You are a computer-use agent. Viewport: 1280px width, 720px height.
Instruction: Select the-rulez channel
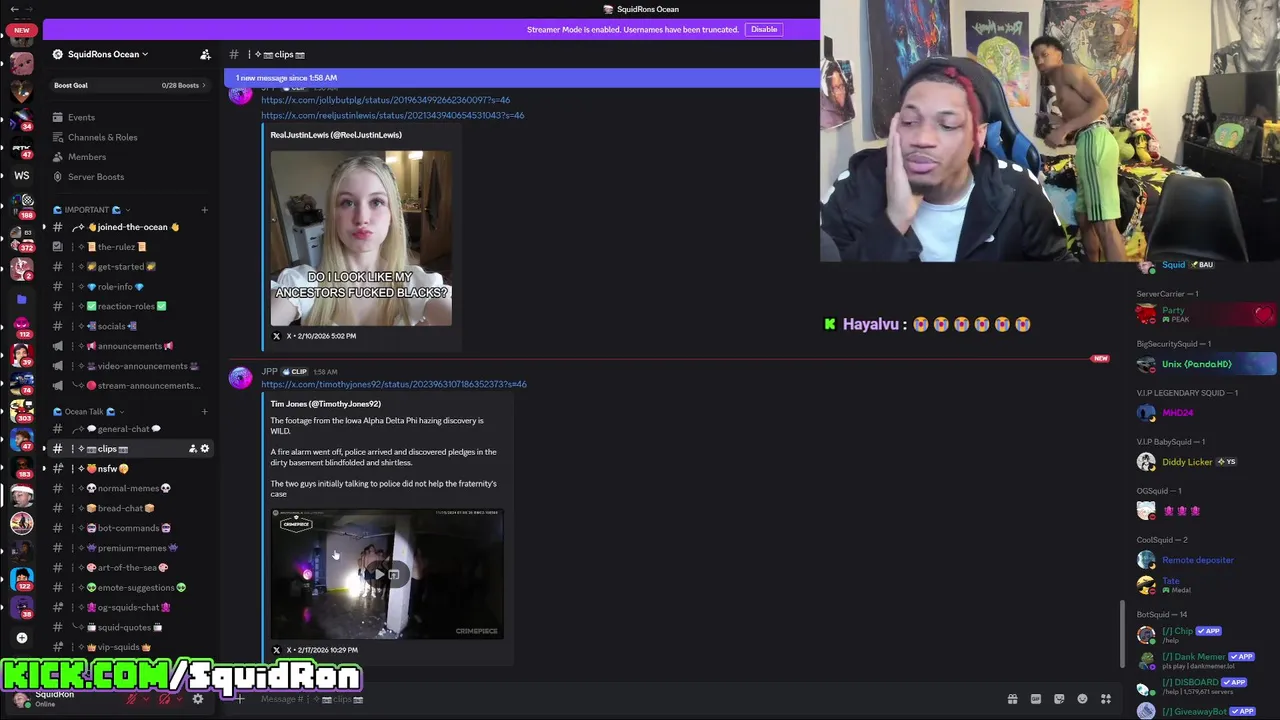(130, 247)
